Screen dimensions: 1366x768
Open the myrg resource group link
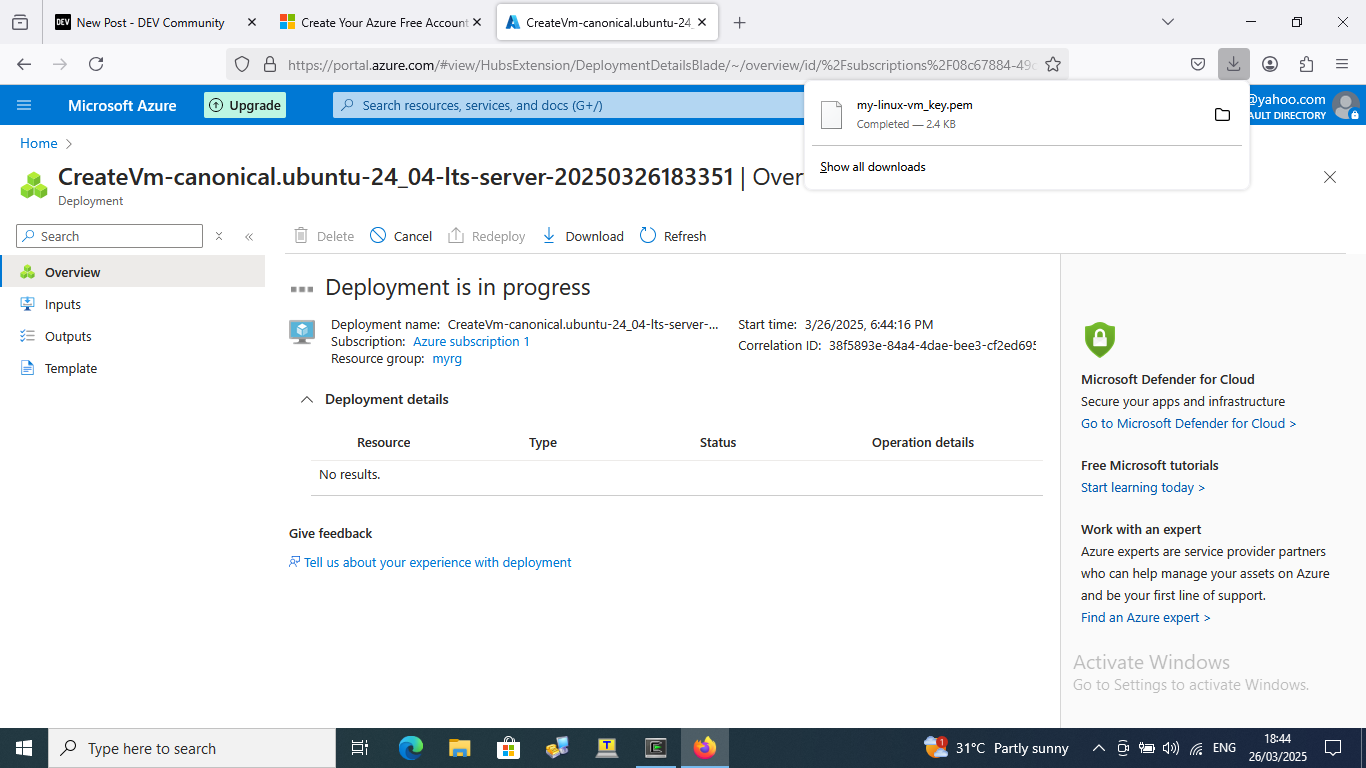pyautogui.click(x=447, y=358)
